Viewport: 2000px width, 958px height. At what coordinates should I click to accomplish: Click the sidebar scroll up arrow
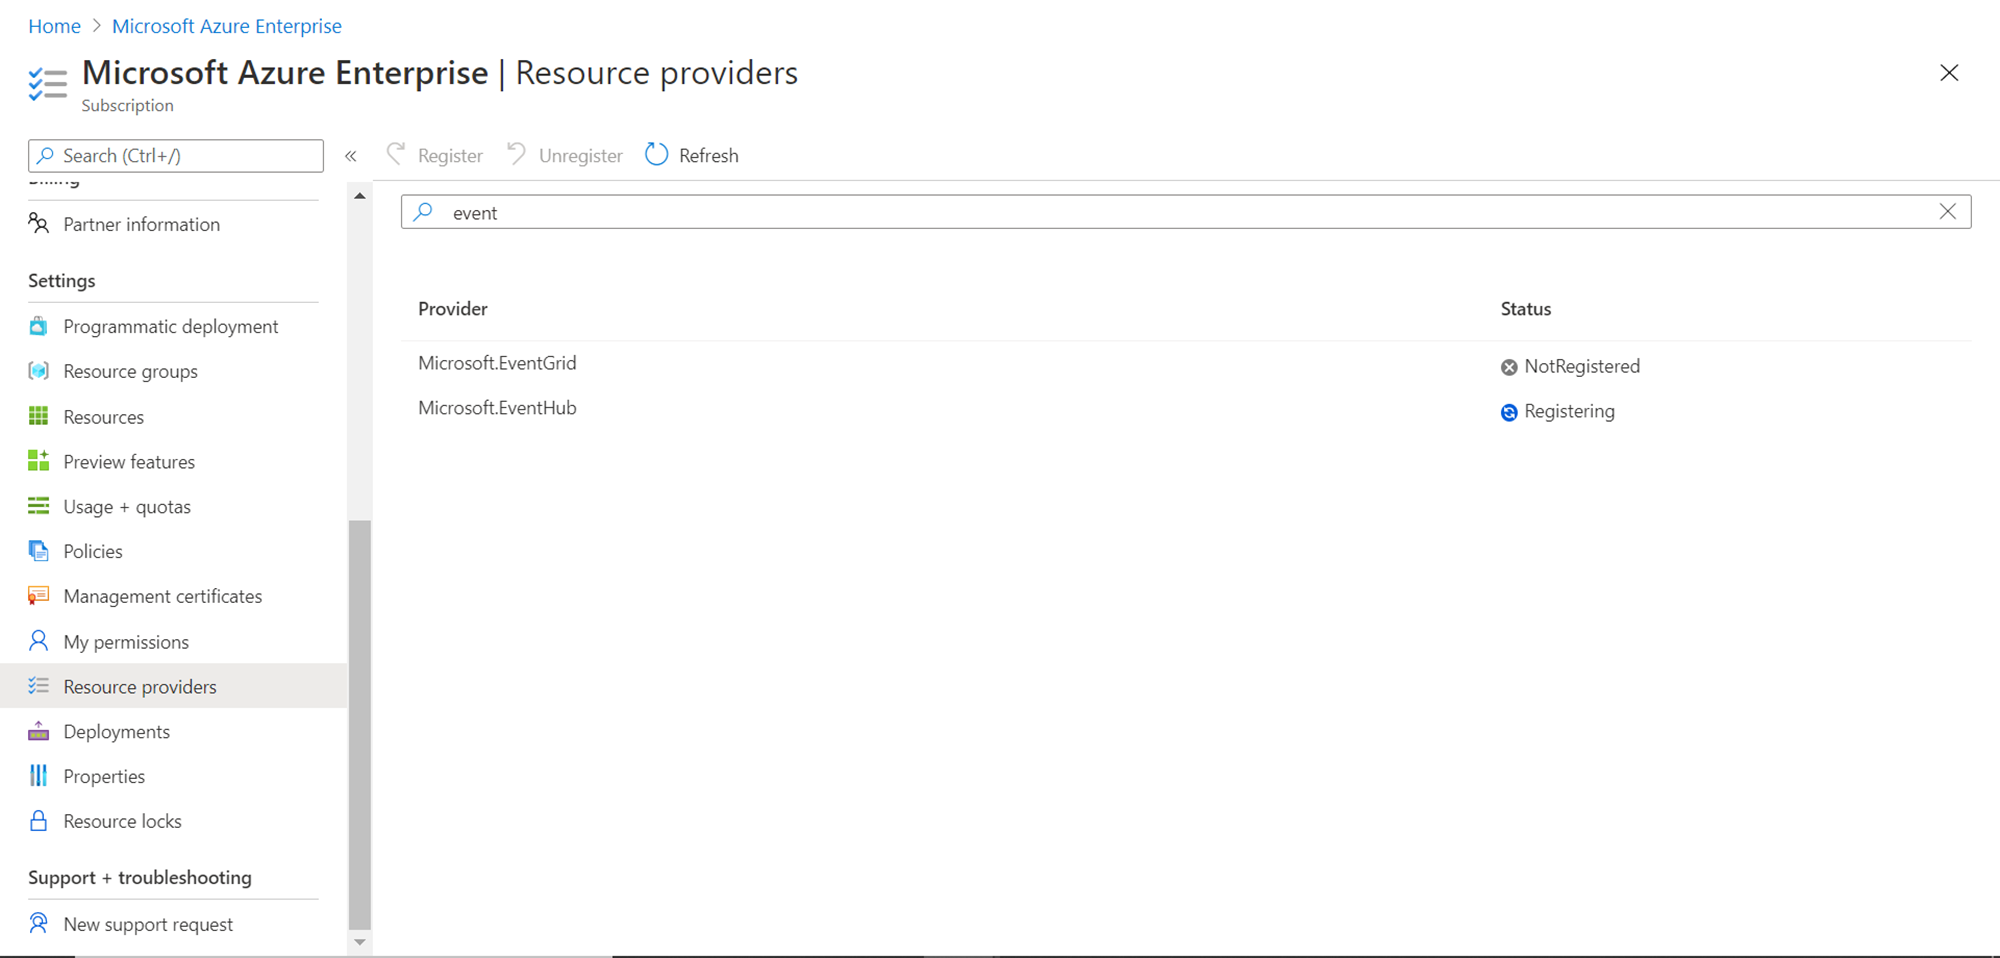click(360, 196)
